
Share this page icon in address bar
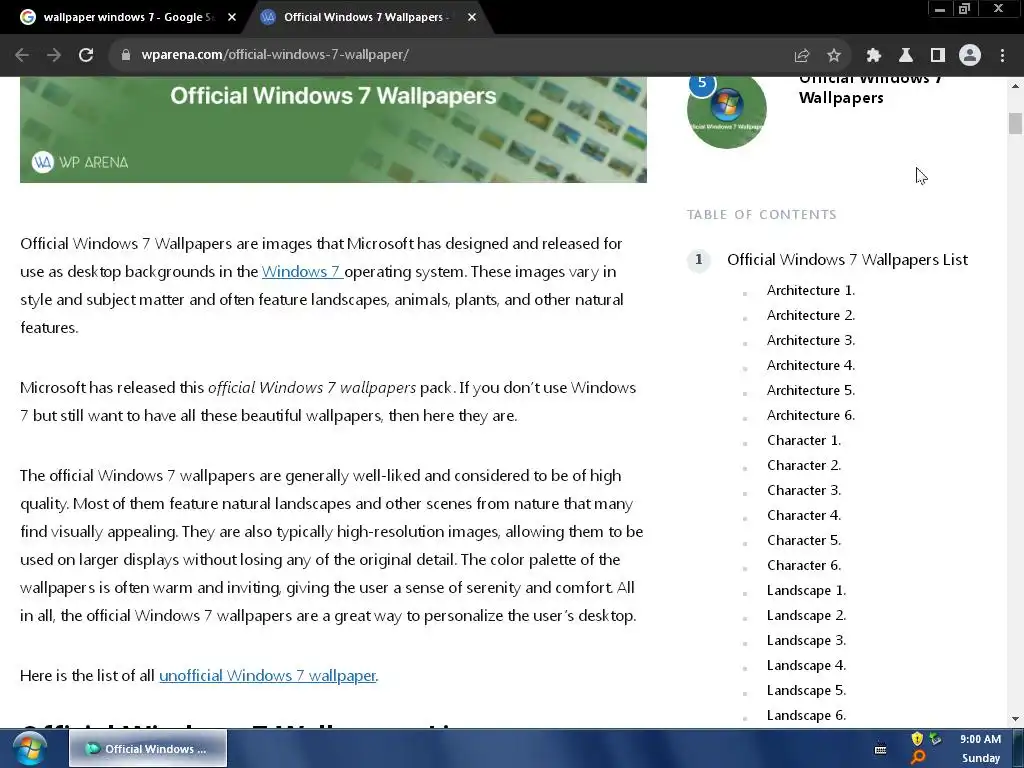point(802,56)
